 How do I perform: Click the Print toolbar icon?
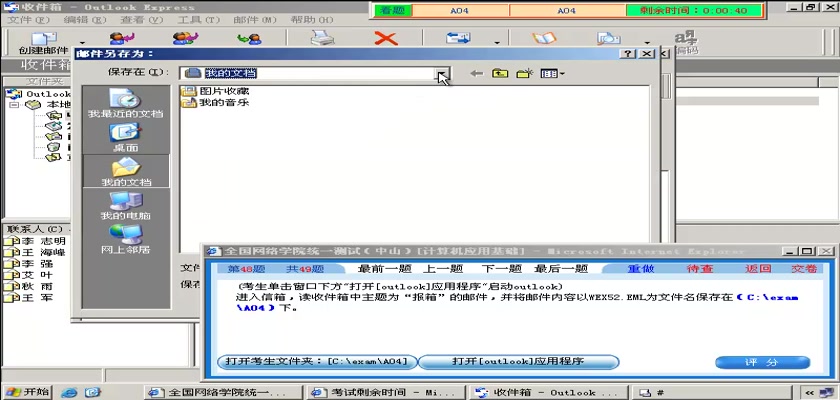[x=322, y=39]
